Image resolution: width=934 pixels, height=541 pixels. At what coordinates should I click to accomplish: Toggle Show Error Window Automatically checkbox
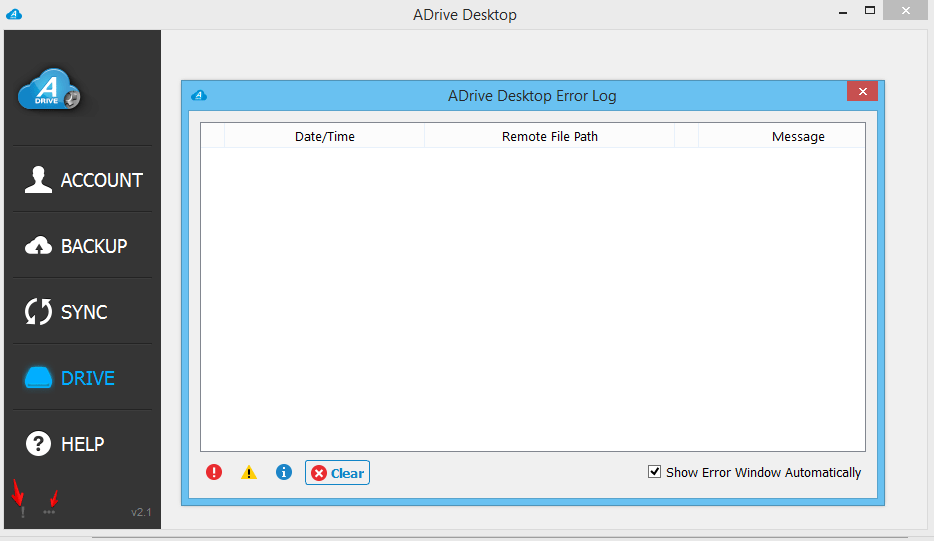(x=654, y=472)
